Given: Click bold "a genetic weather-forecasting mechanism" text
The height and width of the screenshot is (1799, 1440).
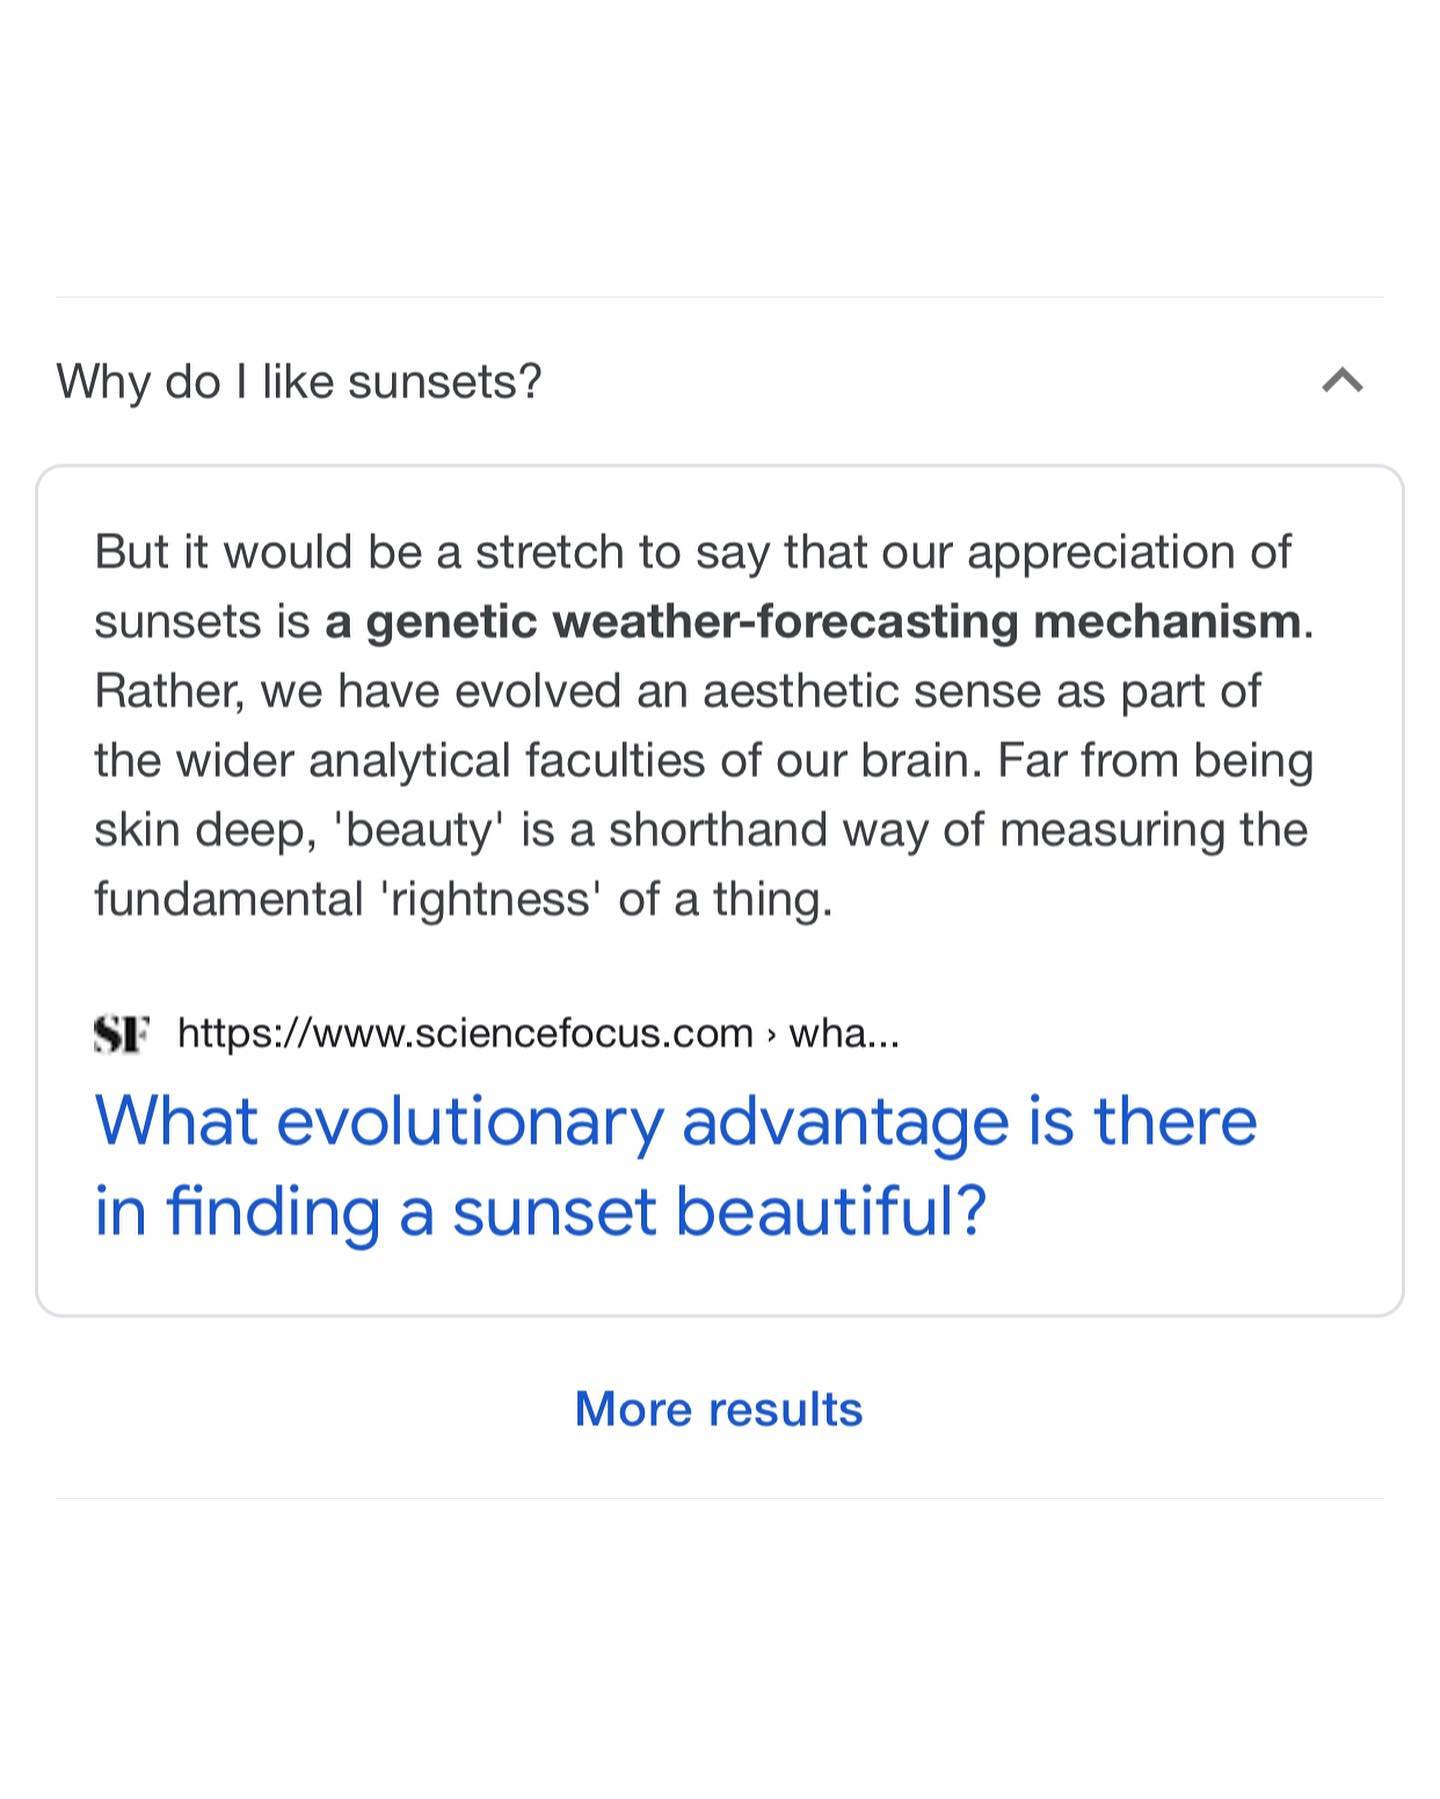Looking at the screenshot, I should pyautogui.click(x=813, y=622).
